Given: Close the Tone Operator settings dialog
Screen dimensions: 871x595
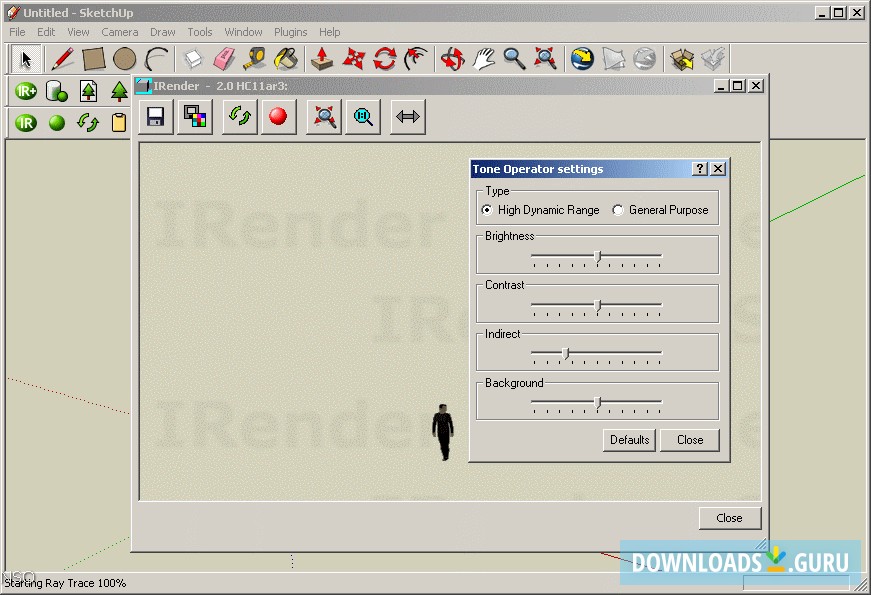Looking at the screenshot, I should (690, 440).
